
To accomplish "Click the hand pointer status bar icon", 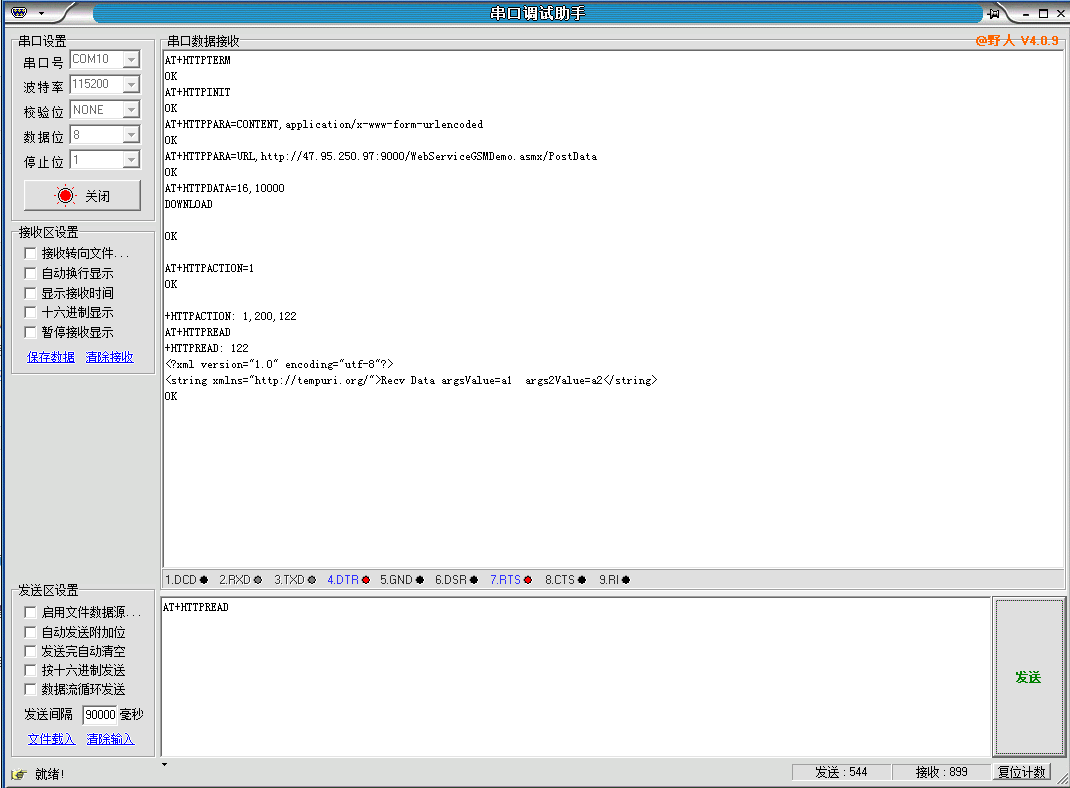I will pos(19,774).
